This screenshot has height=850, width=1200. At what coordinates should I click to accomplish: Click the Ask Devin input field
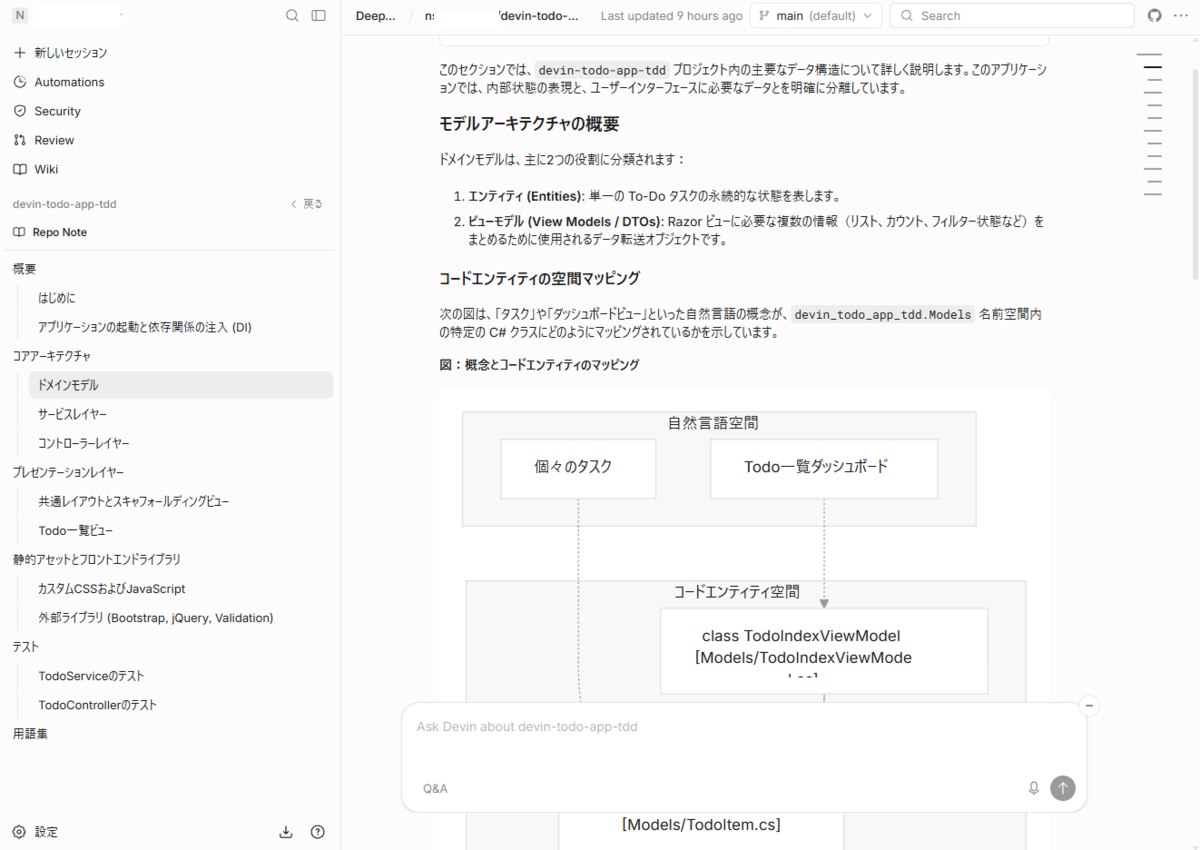coord(743,727)
